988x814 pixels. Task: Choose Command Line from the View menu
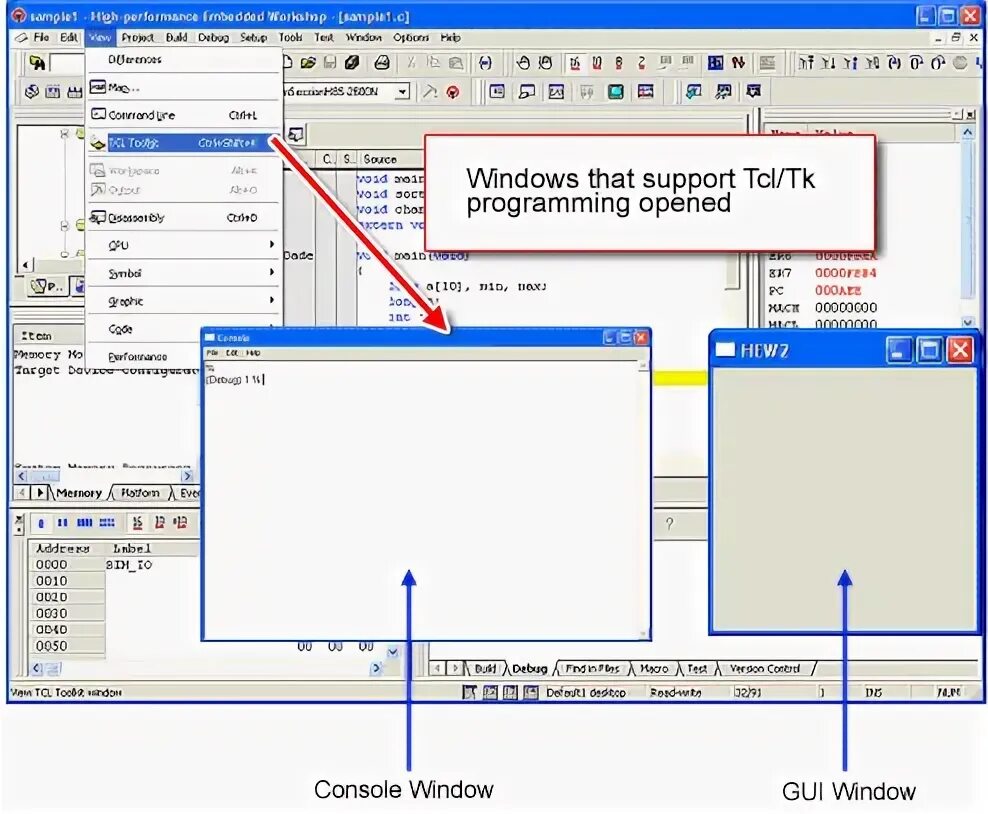point(183,115)
